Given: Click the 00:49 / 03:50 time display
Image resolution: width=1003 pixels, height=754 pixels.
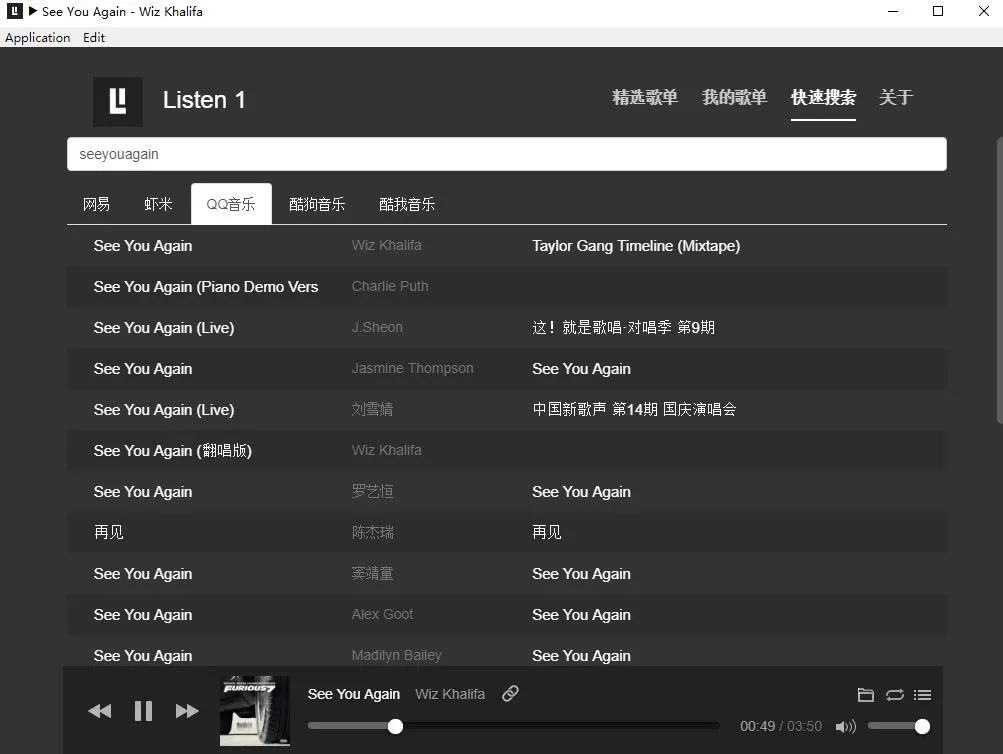Looking at the screenshot, I should (781, 726).
